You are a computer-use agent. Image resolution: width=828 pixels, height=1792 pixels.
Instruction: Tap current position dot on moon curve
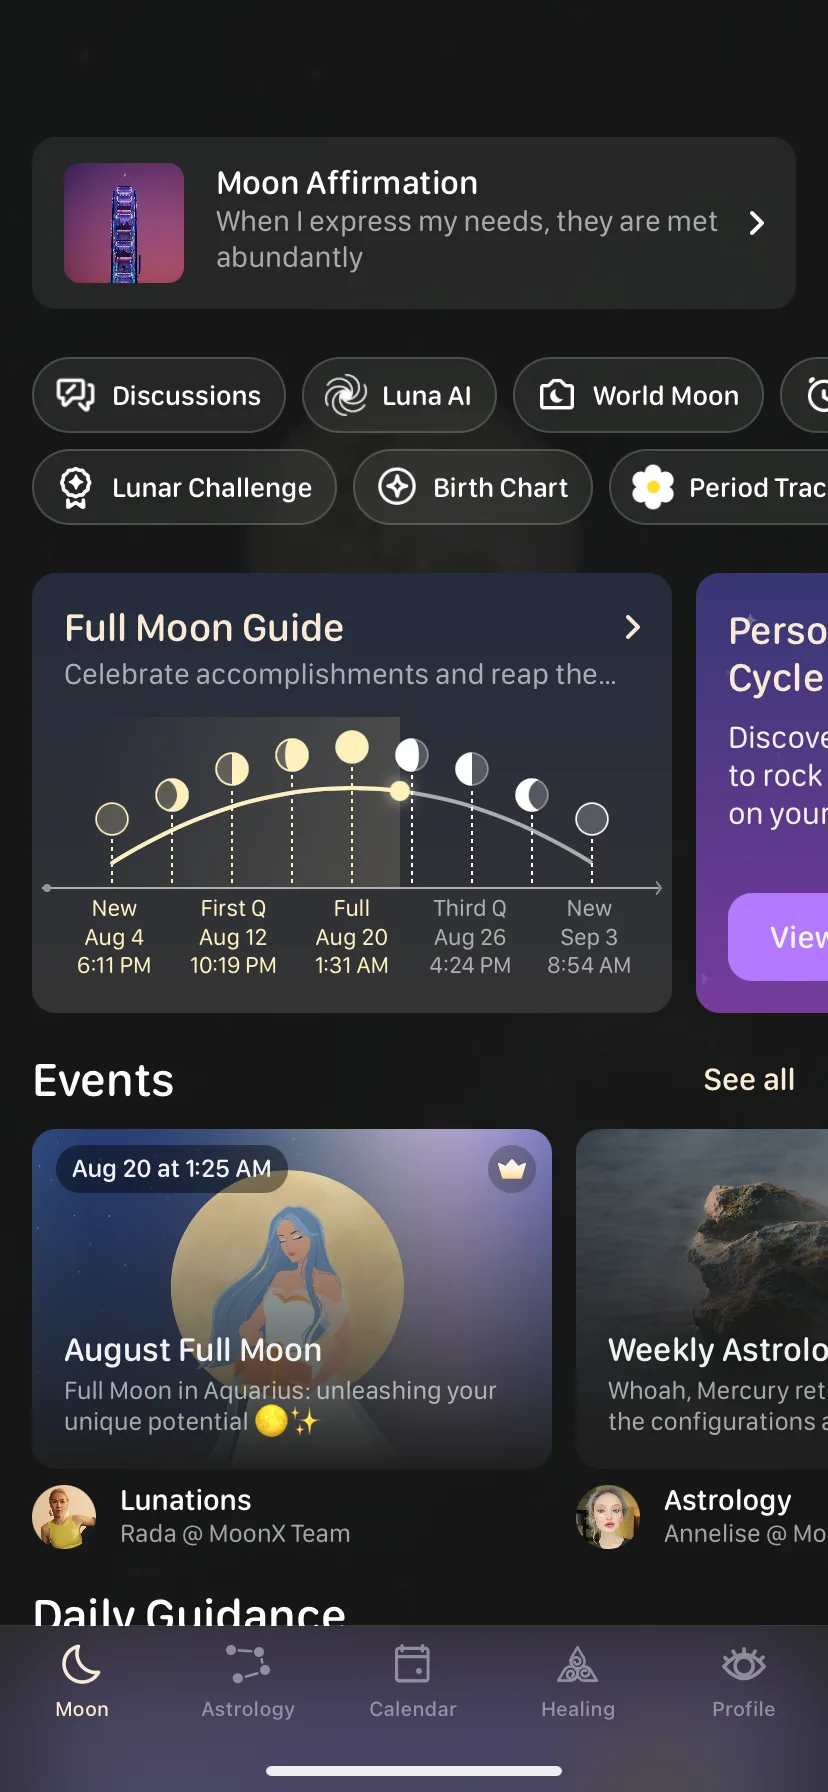click(400, 791)
